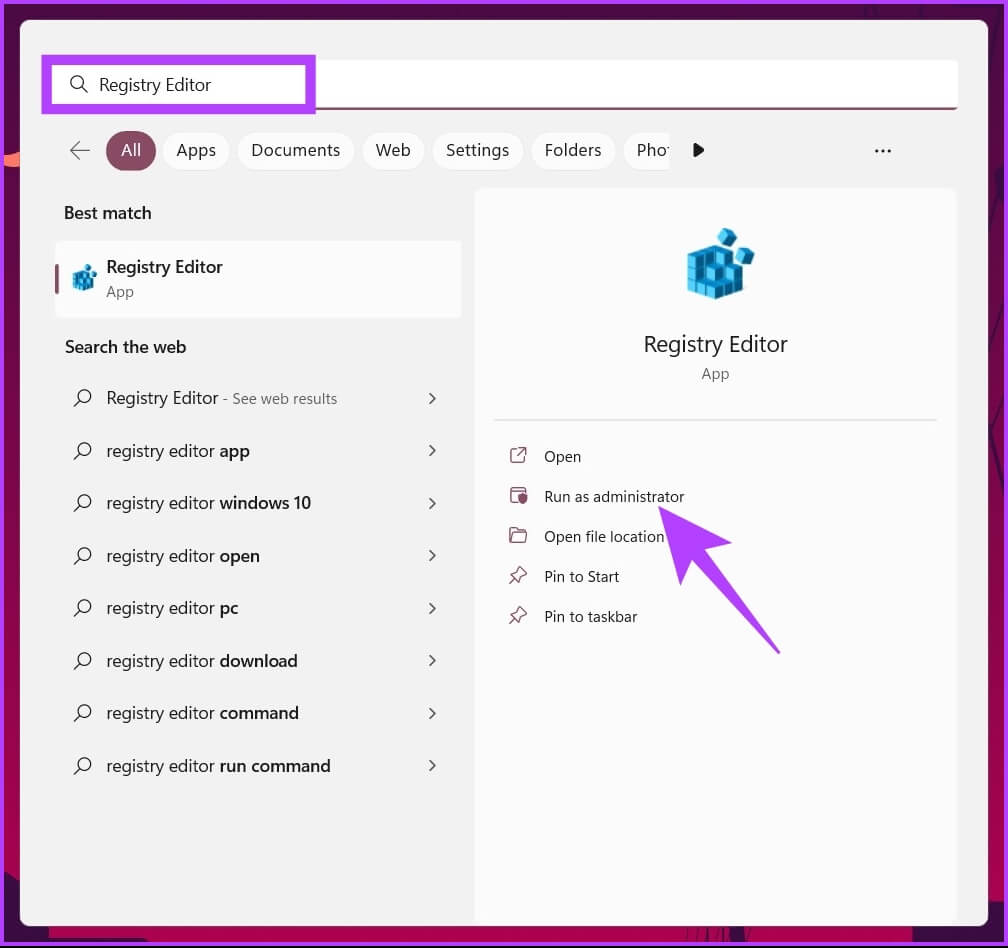The width and height of the screenshot is (1008, 948).
Task: Click 'registry editor download' suggestion text
Action: [202, 661]
